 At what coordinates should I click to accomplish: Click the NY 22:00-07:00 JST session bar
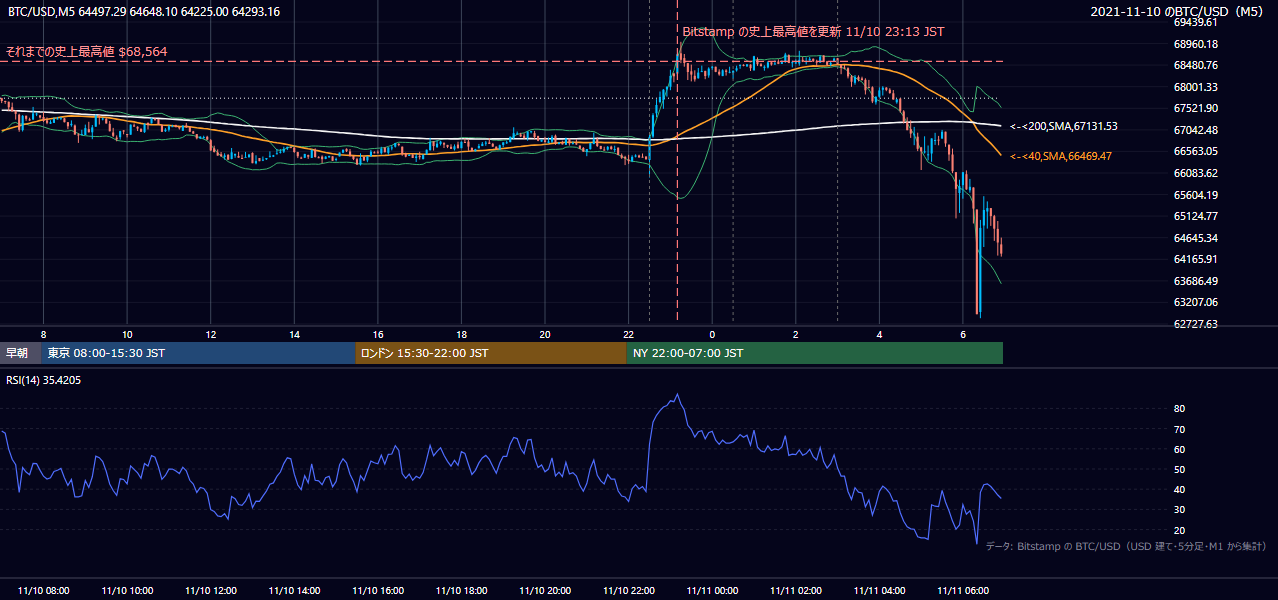pos(814,353)
